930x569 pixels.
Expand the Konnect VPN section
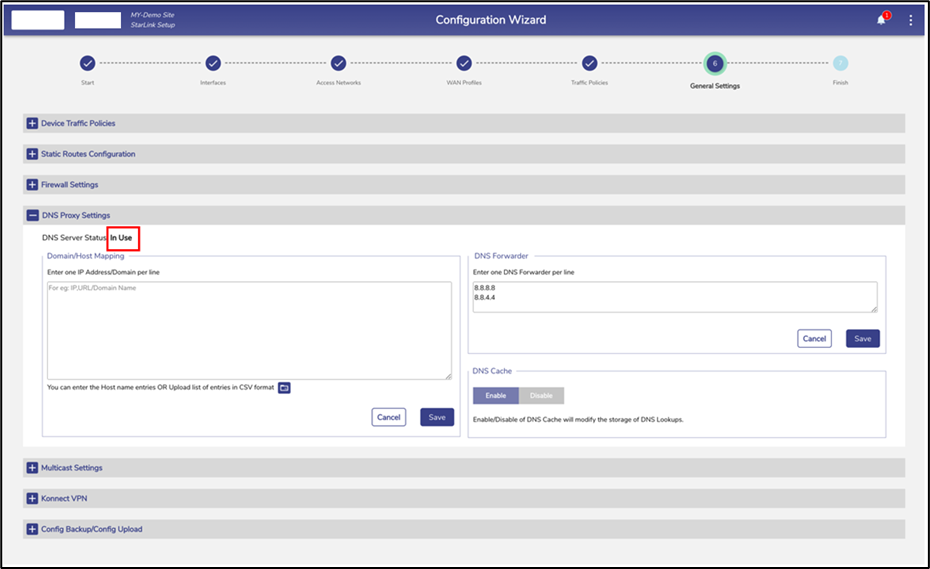33,498
